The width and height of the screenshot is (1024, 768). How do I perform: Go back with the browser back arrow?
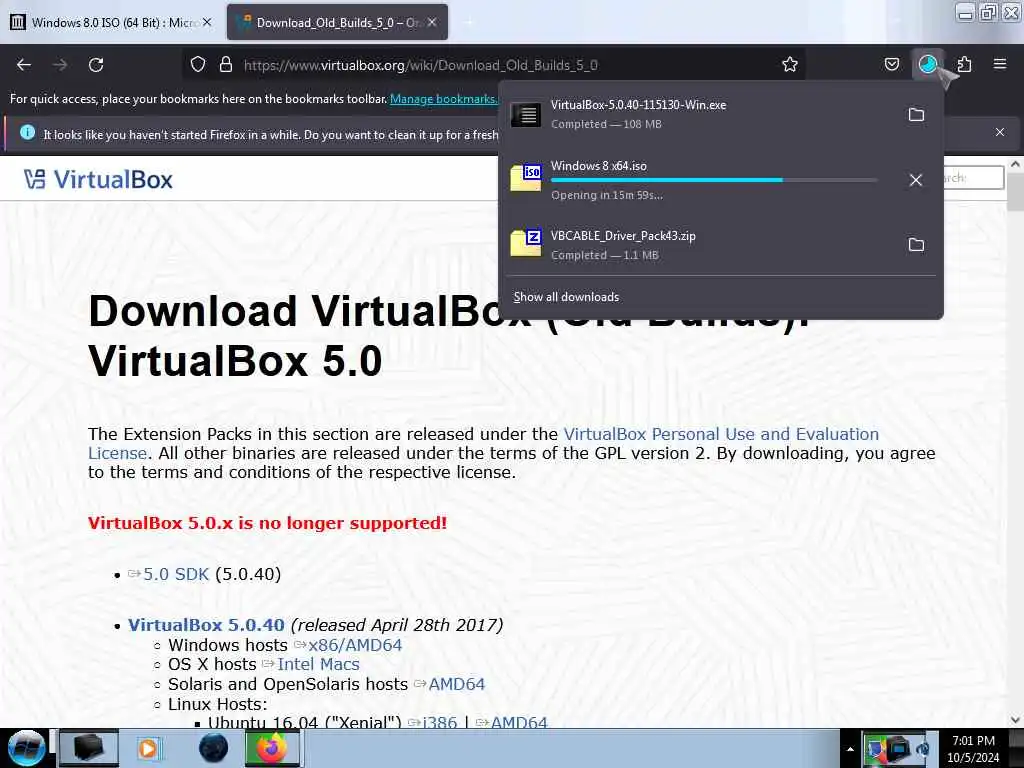(24, 65)
